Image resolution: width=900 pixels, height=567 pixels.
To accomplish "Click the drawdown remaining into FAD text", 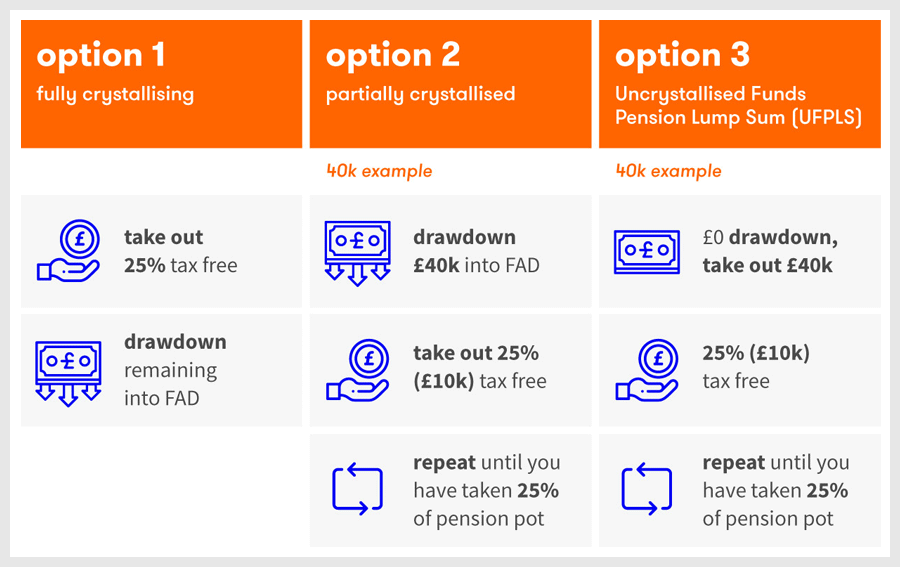I will tap(175, 370).
